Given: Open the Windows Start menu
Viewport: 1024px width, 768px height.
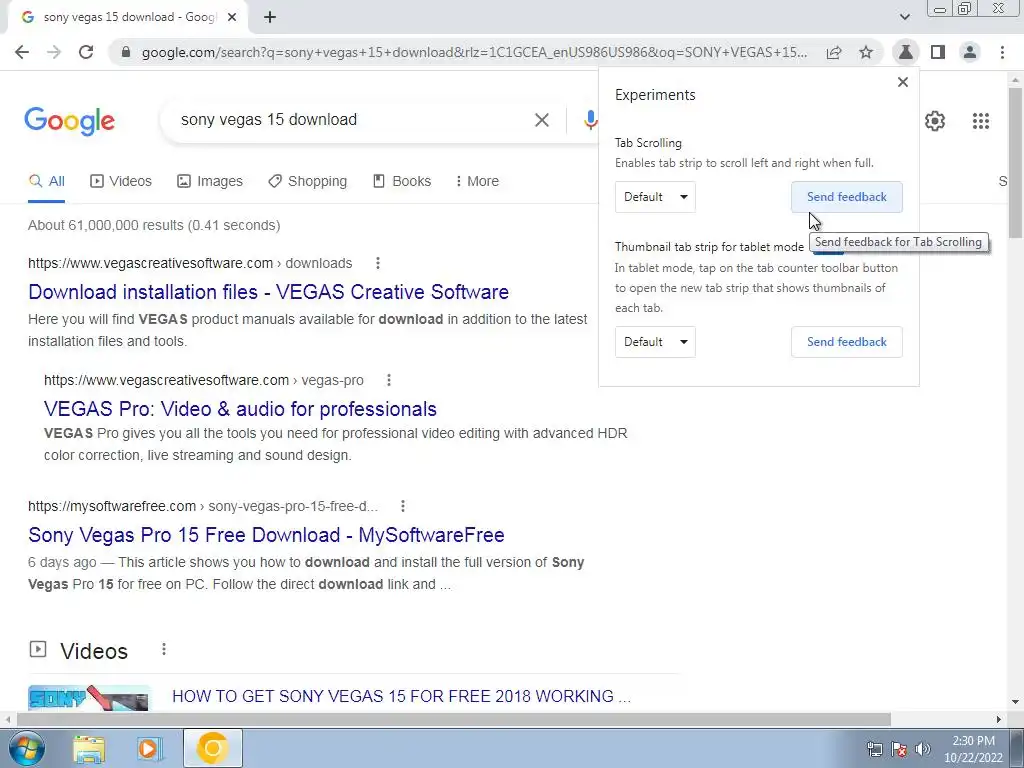Looking at the screenshot, I should [26, 748].
